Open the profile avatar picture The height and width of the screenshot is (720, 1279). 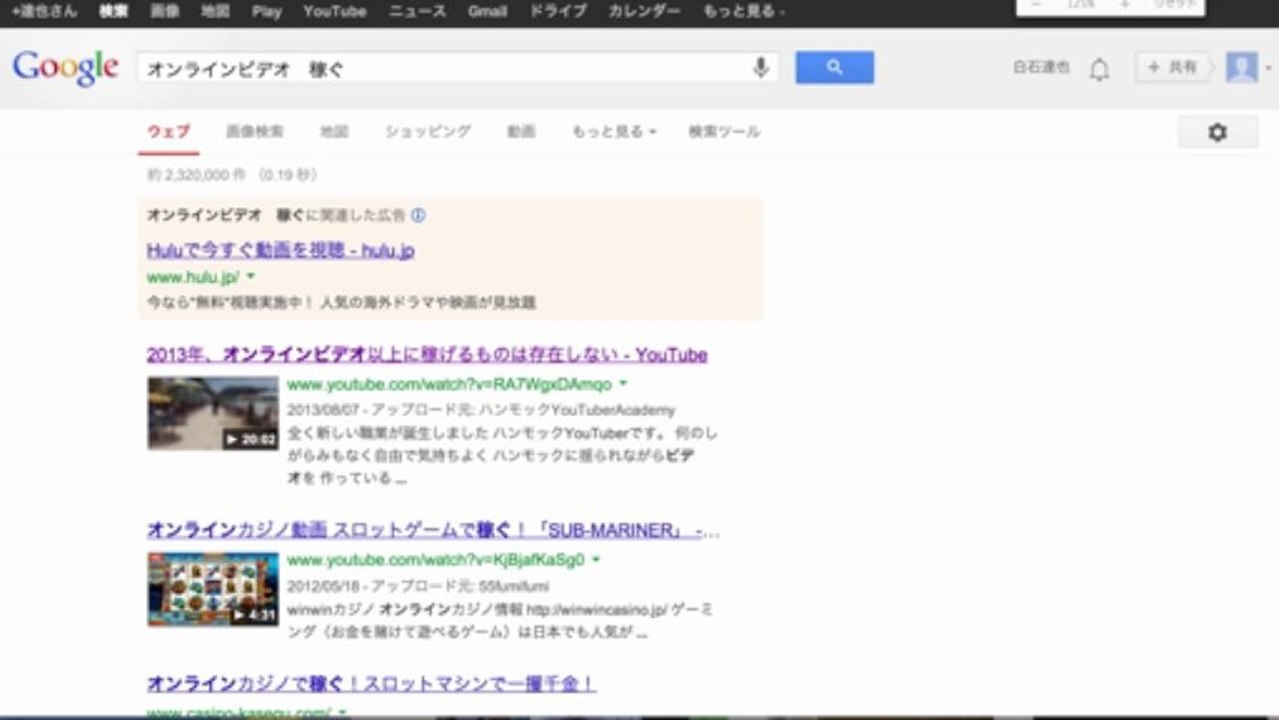coord(1241,67)
